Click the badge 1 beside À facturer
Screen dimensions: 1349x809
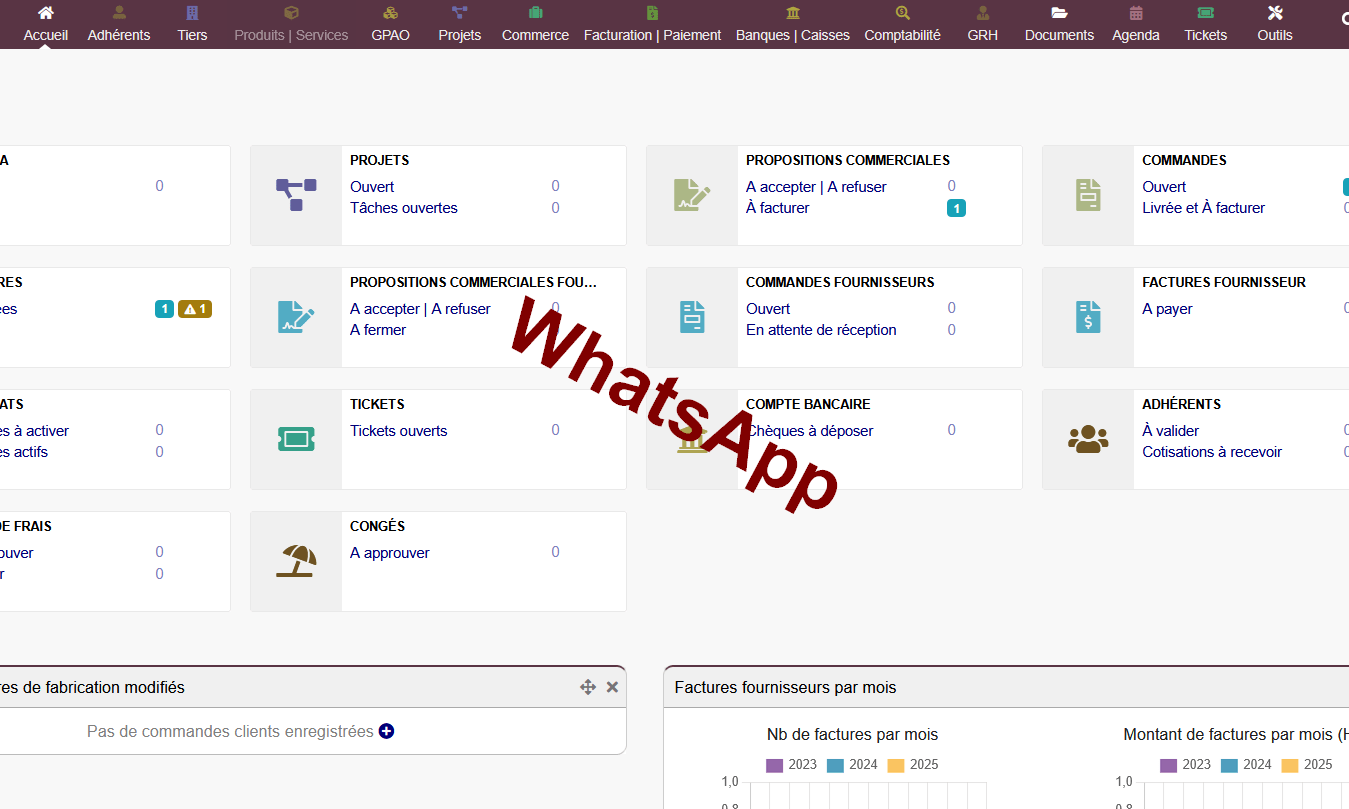[x=956, y=209]
